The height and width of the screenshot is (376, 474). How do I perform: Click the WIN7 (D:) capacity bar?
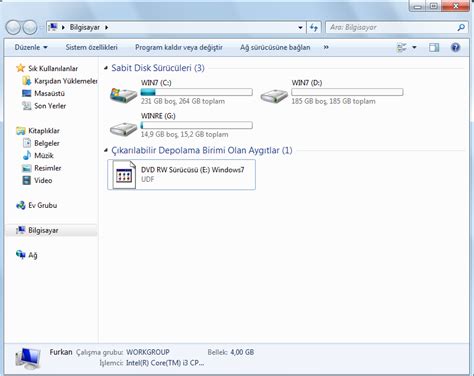tap(347, 92)
